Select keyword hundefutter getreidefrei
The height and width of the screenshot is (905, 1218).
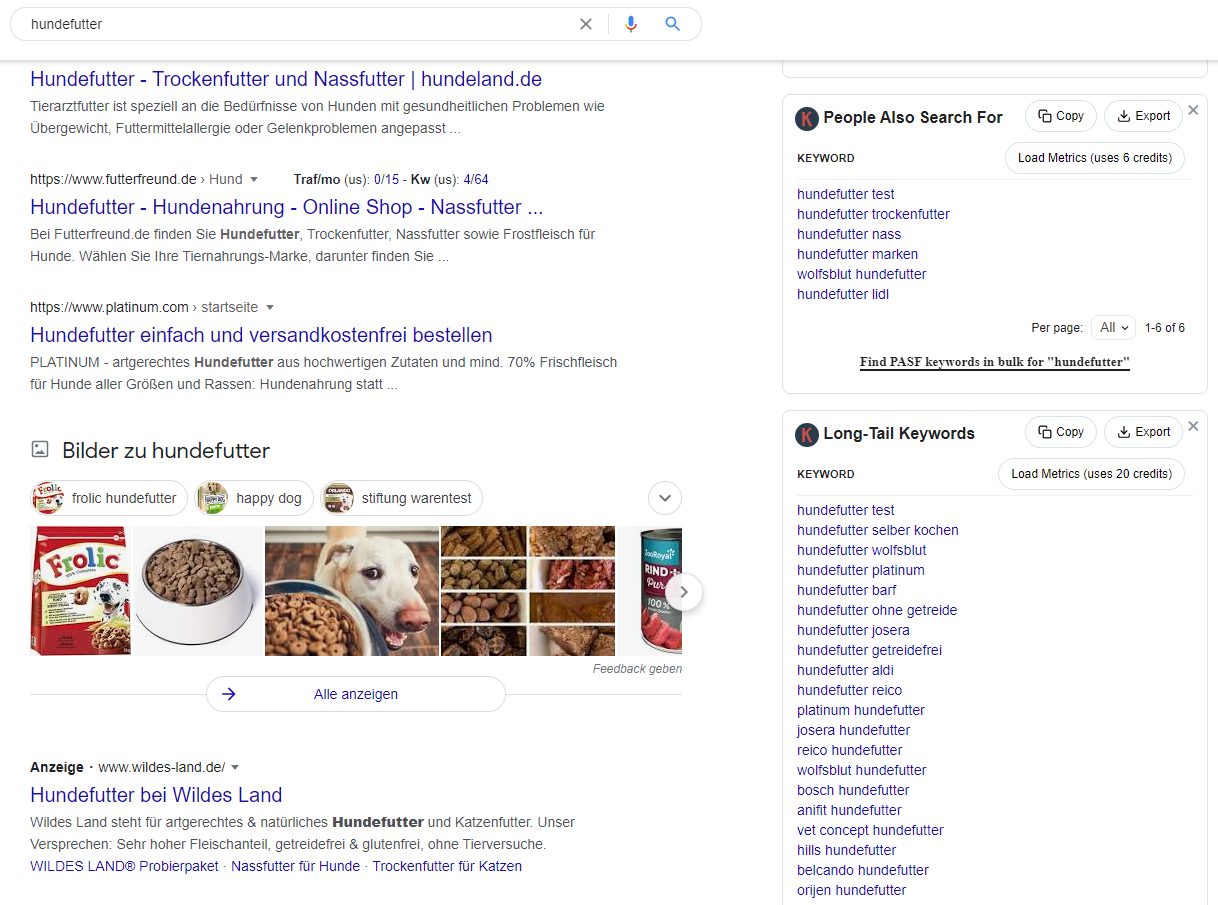[869, 650]
